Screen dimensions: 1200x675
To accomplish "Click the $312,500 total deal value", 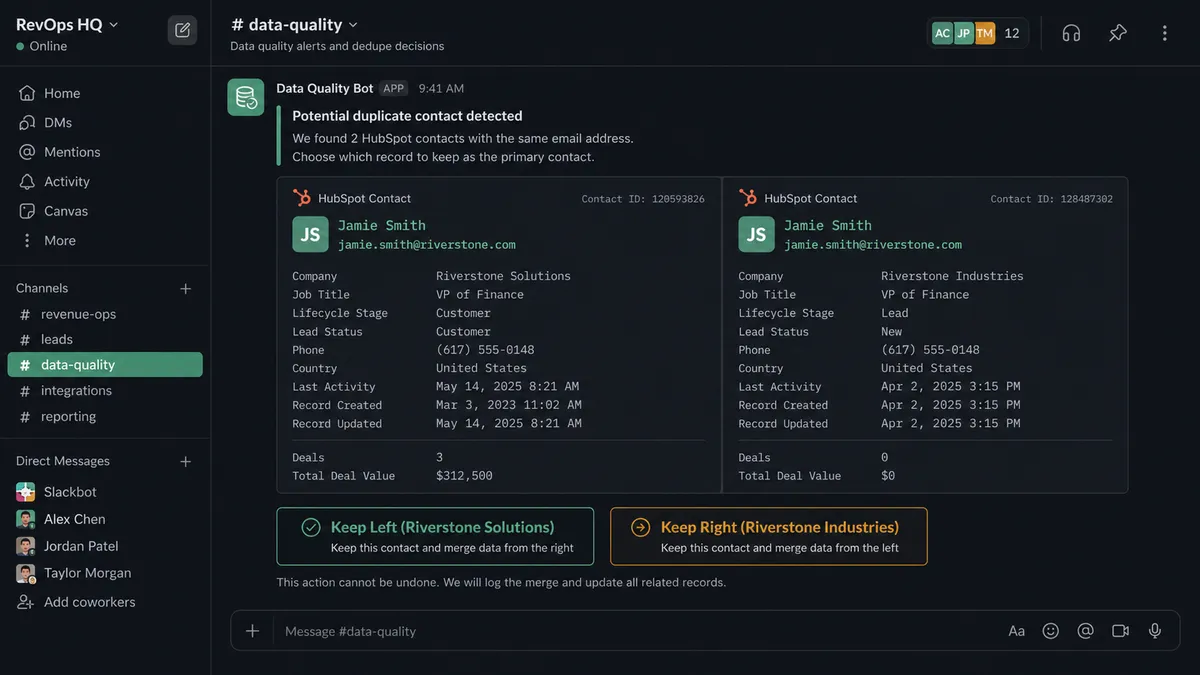I will [464, 476].
